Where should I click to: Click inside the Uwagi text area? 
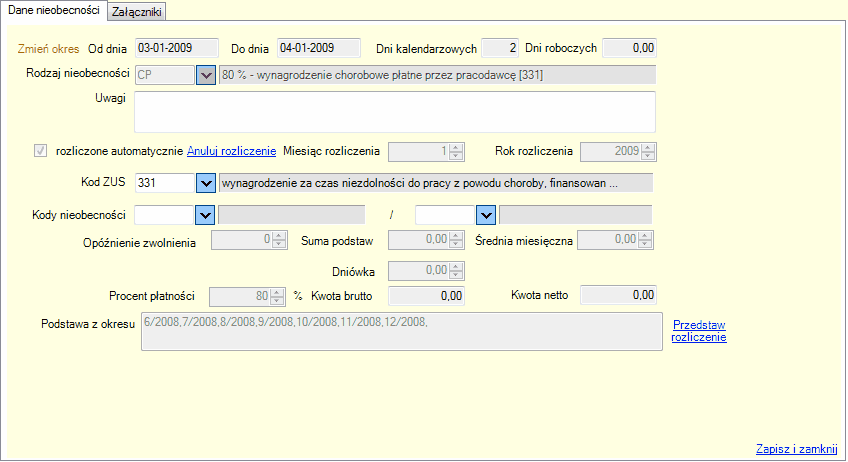point(395,112)
